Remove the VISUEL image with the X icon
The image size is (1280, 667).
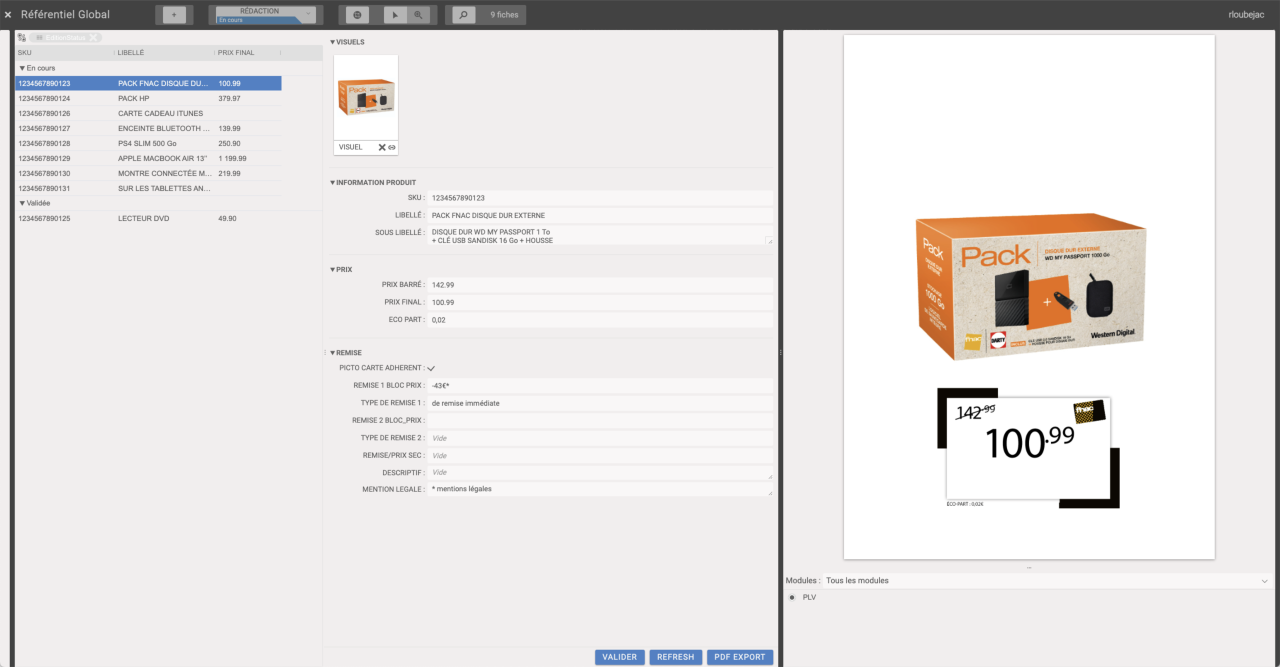pos(381,147)
